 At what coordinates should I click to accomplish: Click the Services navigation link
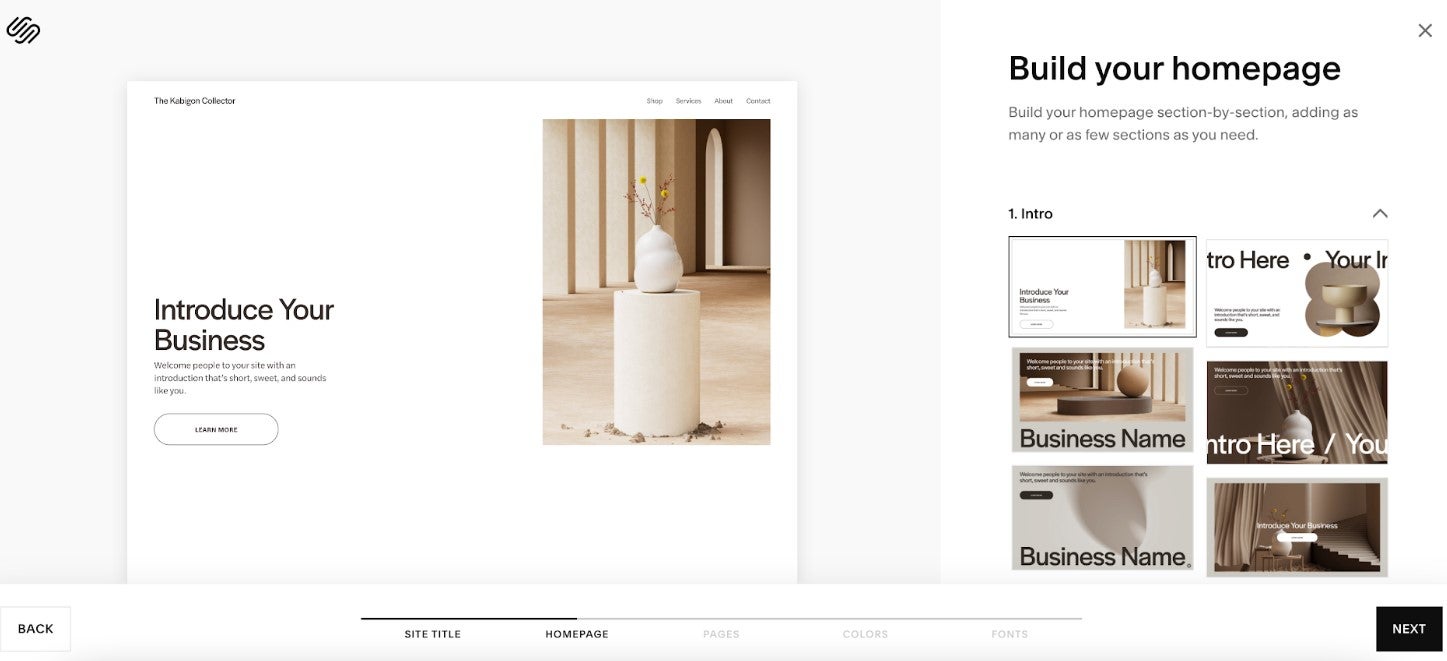point(688,100)
